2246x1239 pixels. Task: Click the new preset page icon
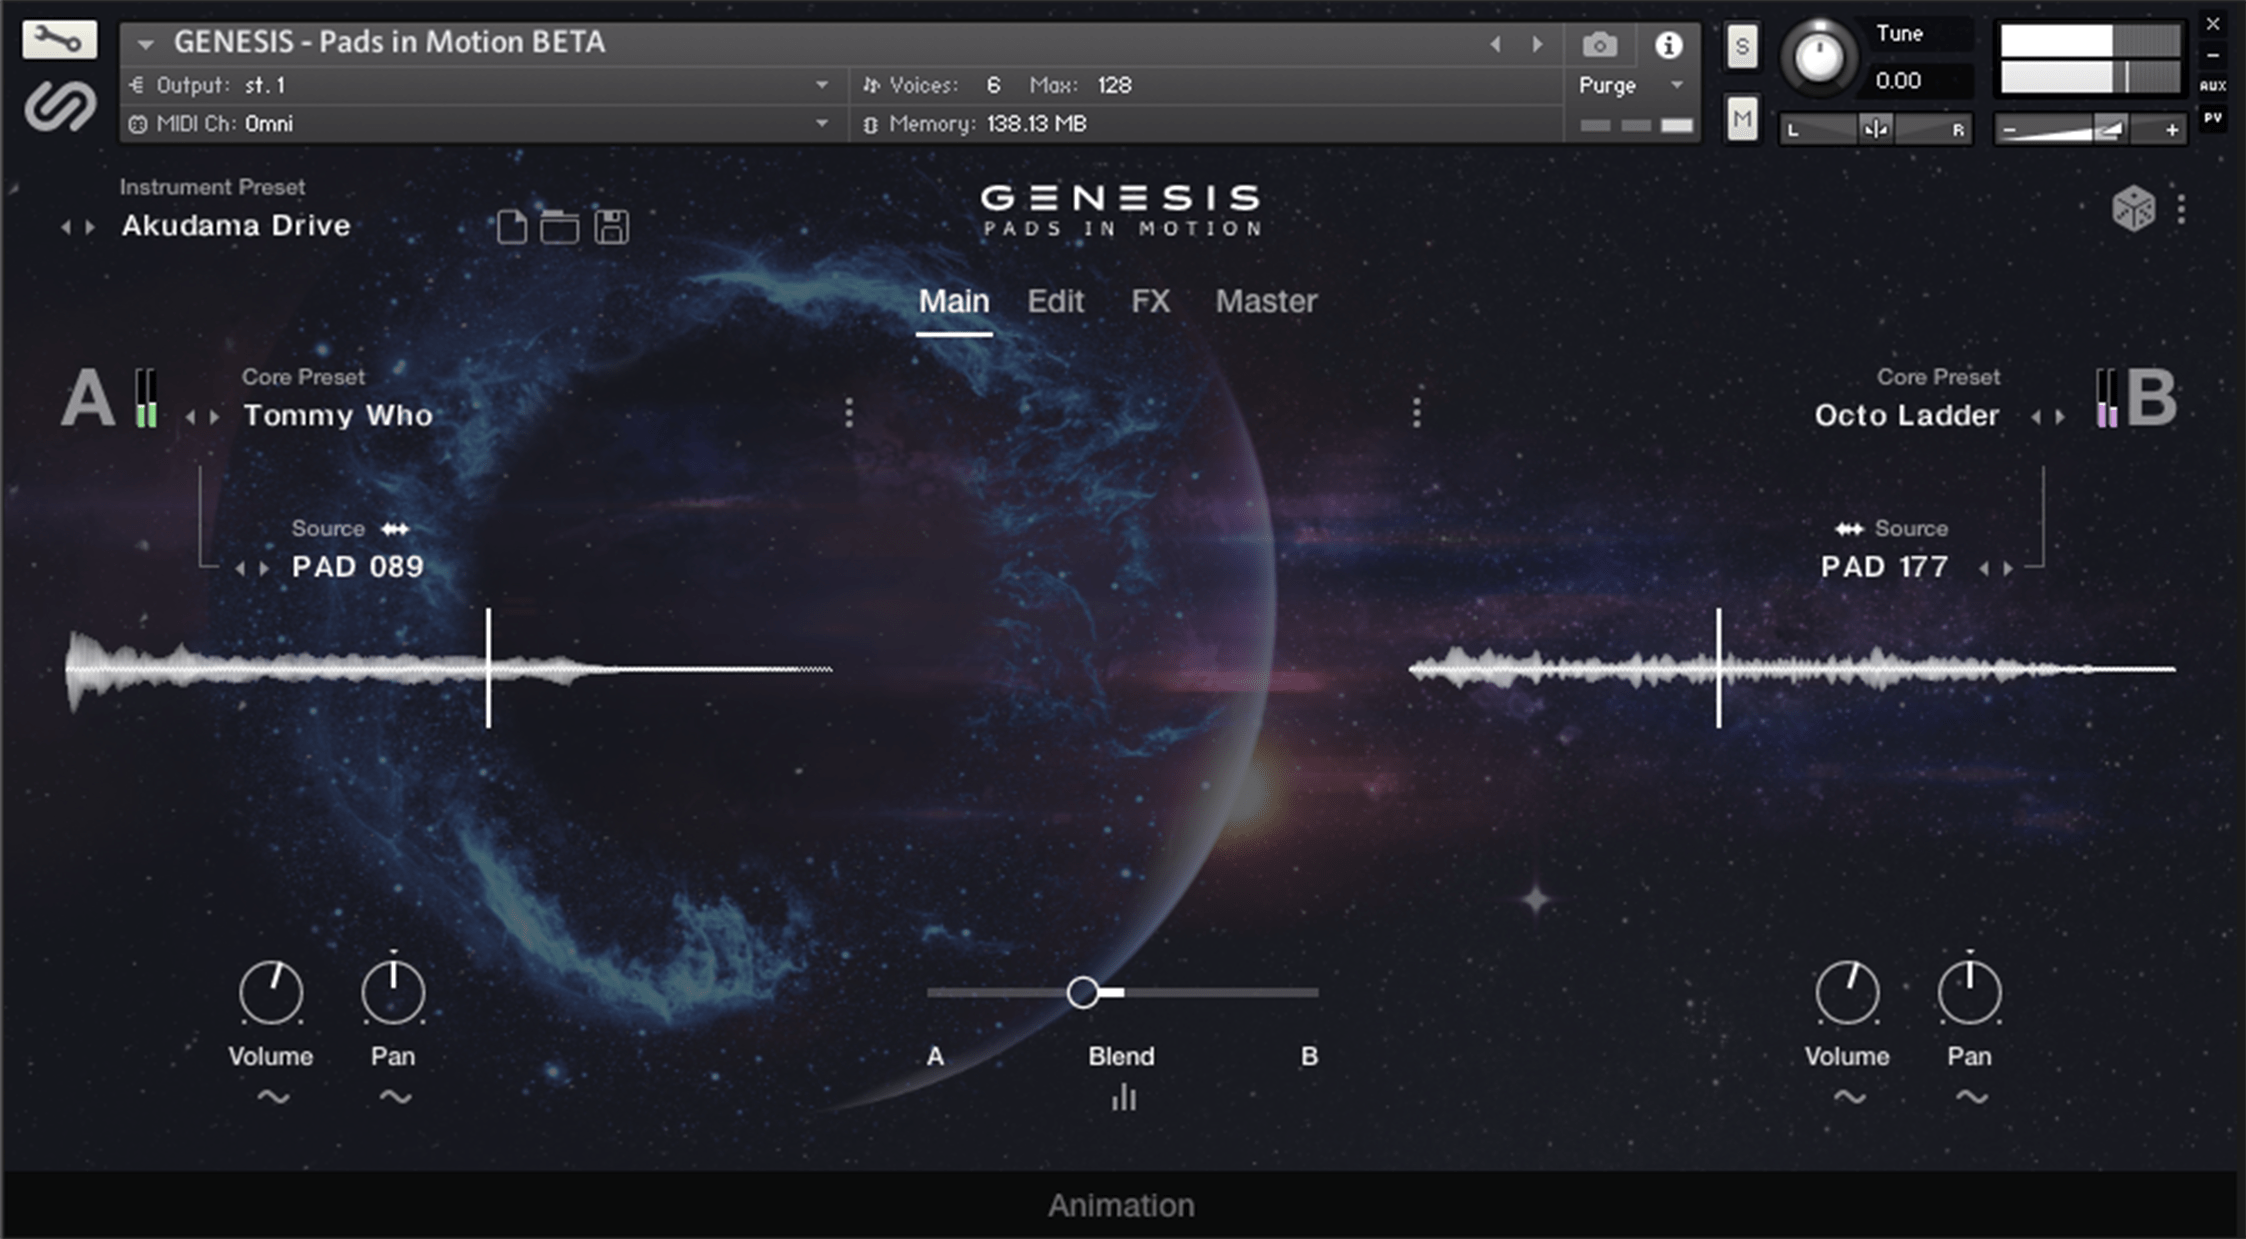(x=511, y=227)
